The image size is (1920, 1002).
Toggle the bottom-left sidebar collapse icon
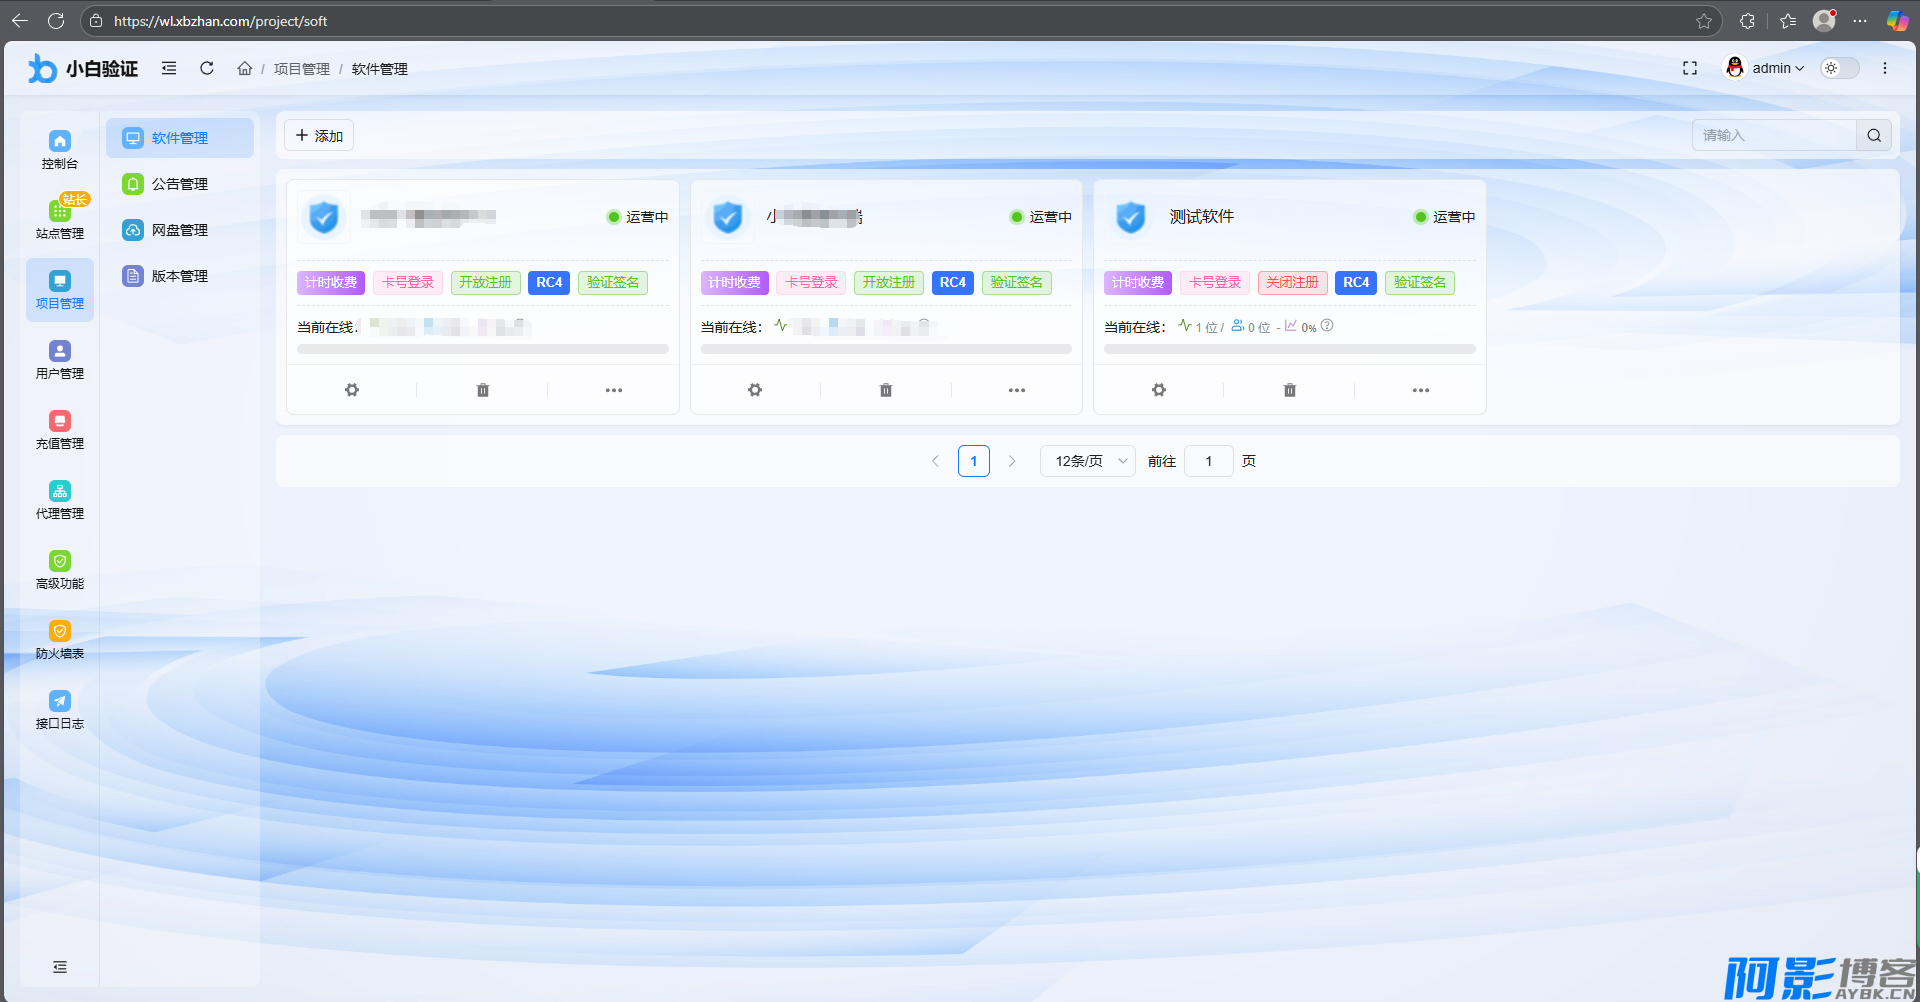click(60, 967)
